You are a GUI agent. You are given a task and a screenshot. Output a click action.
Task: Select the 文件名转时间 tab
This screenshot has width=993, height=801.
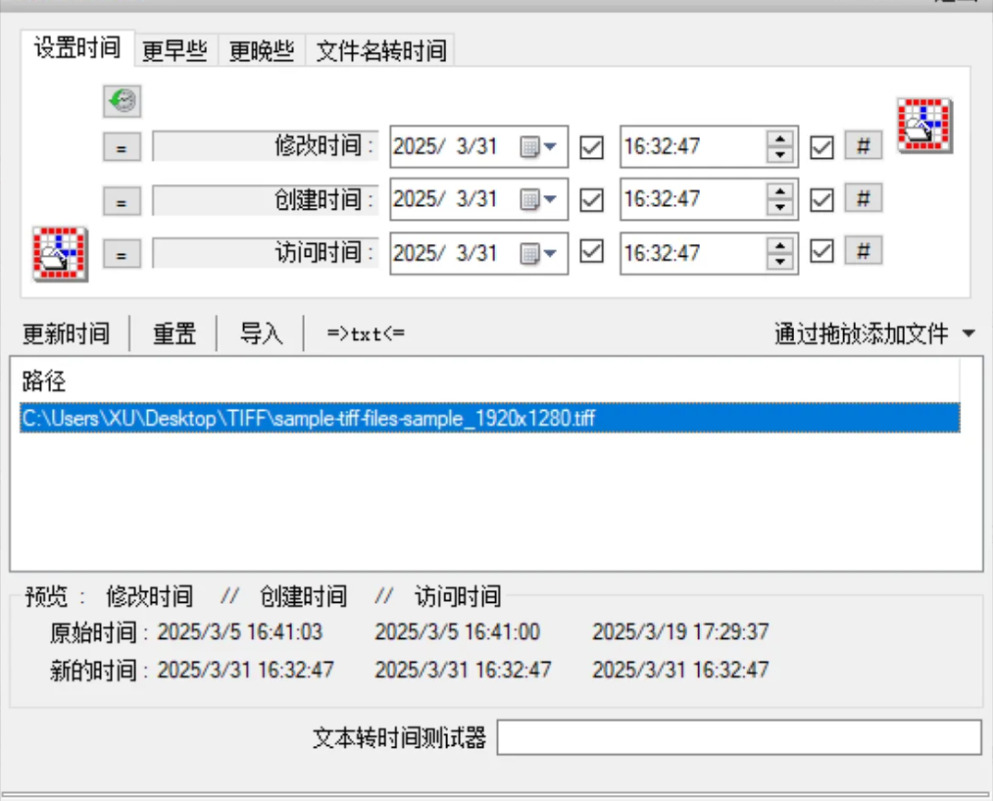[x=381, y=51]
